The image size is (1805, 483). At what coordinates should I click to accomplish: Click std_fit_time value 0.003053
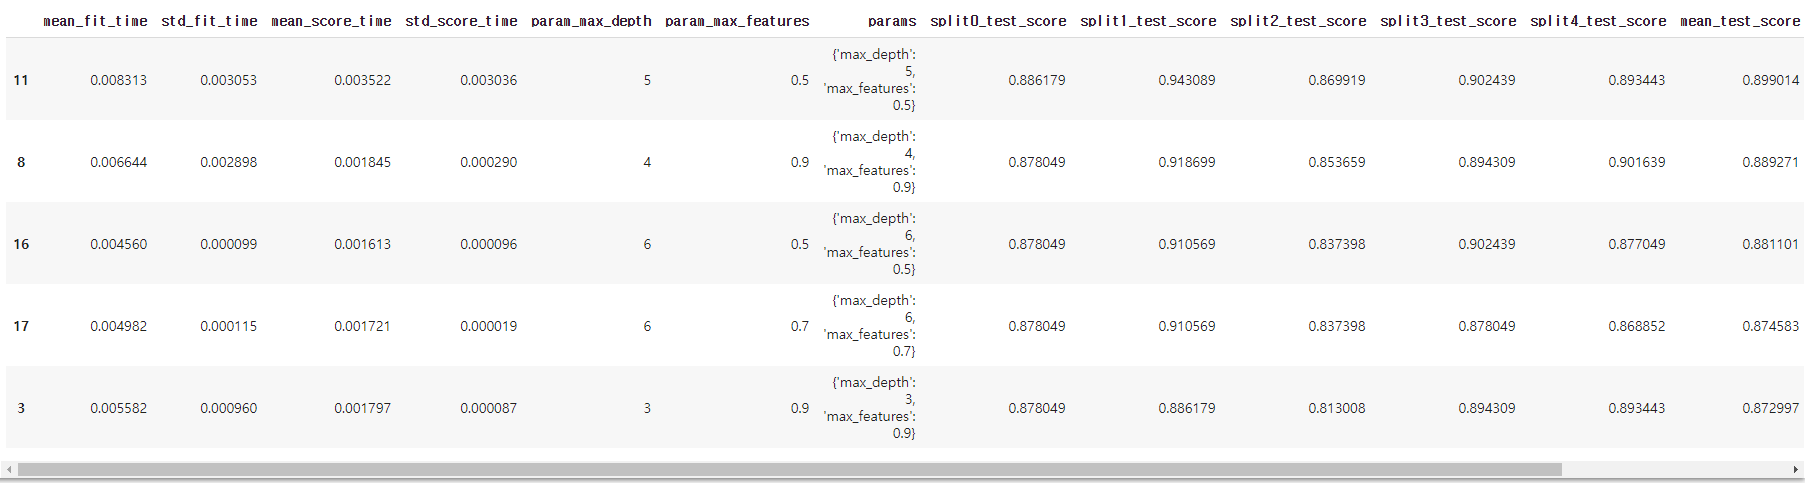(228, 80)
